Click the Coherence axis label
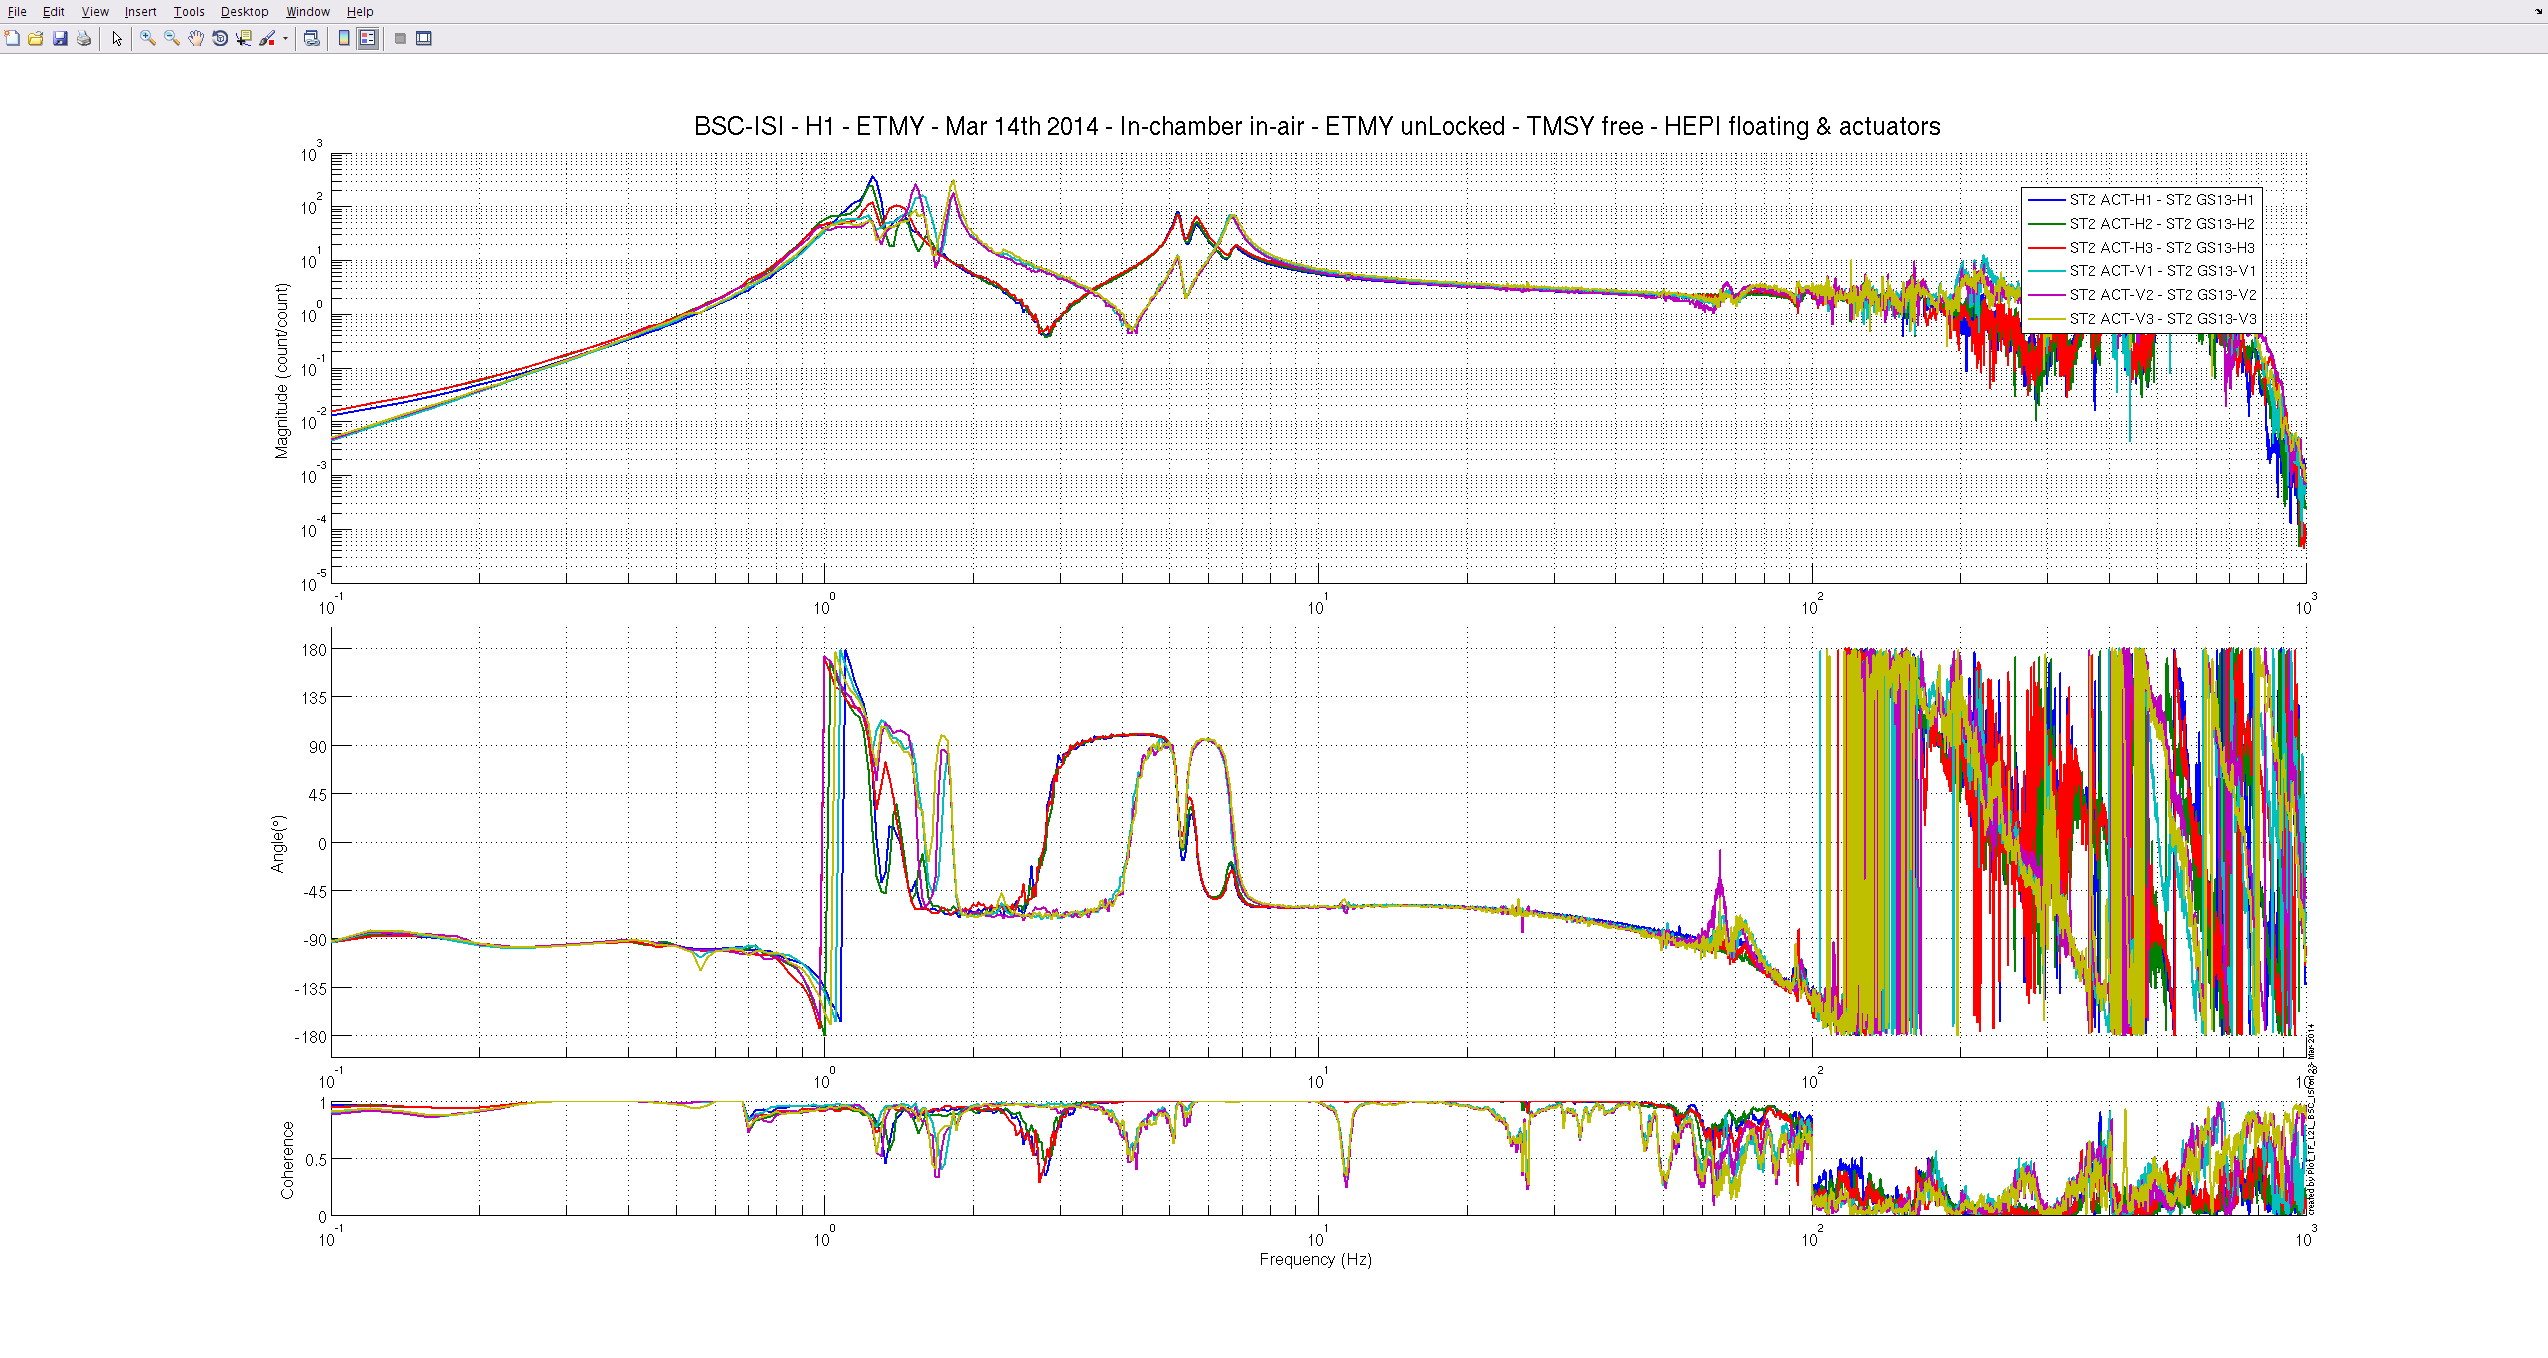This screenshot has height=1358, width=2548. tap(287, 1160)
